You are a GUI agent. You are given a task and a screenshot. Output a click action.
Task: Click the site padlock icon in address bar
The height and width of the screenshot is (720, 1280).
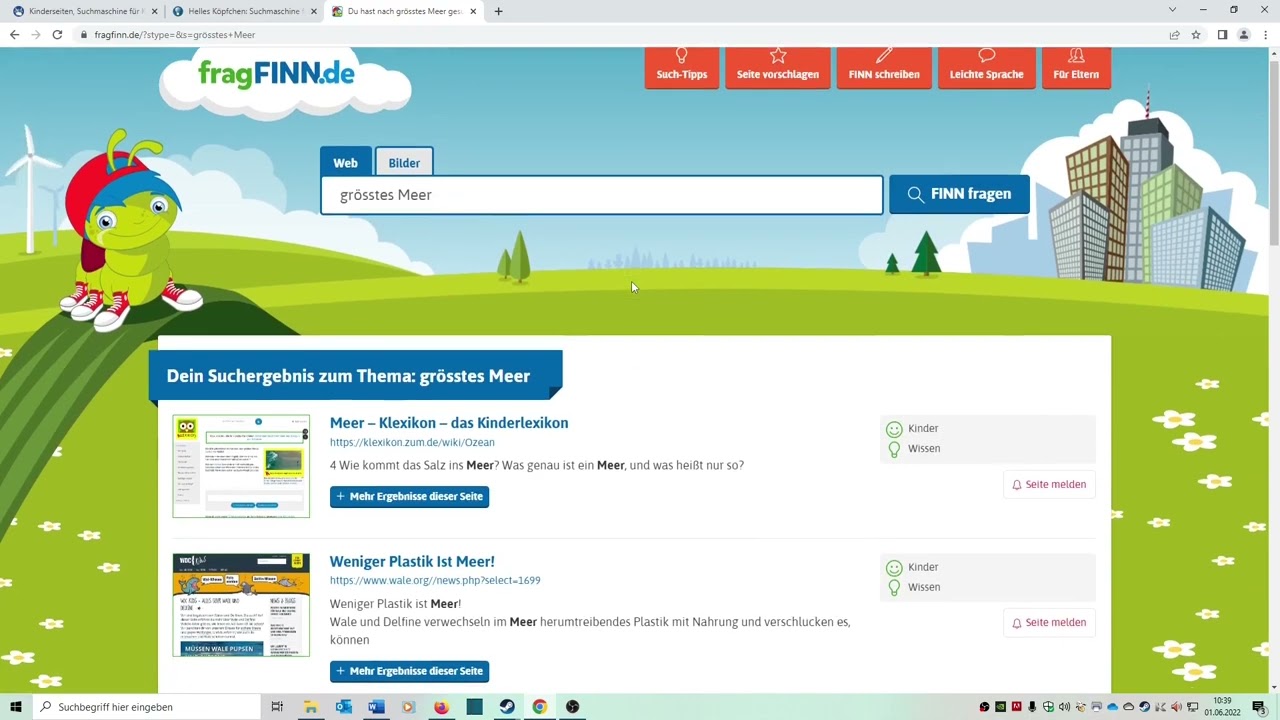pyautogui.click(x=84, y=35)
